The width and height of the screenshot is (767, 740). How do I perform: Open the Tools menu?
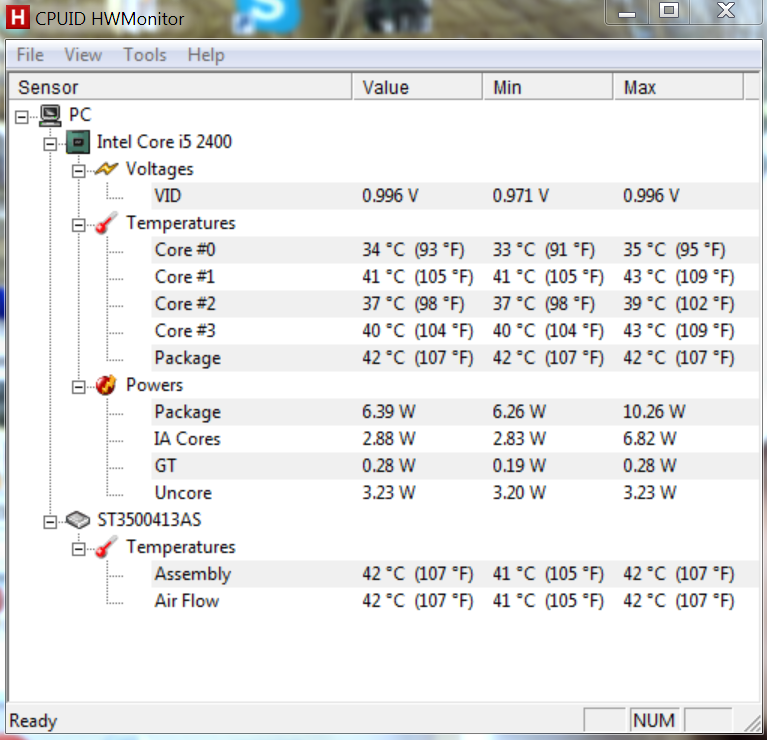(145, 55)
